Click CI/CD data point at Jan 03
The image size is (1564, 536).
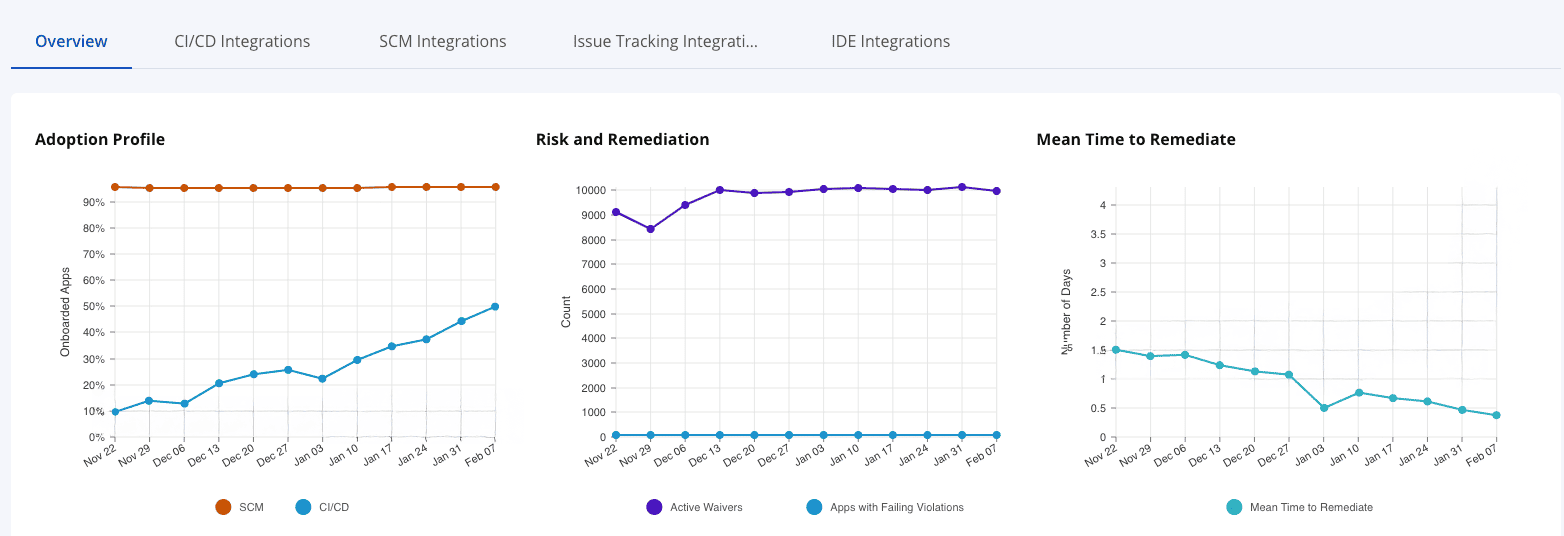point(322,379)
